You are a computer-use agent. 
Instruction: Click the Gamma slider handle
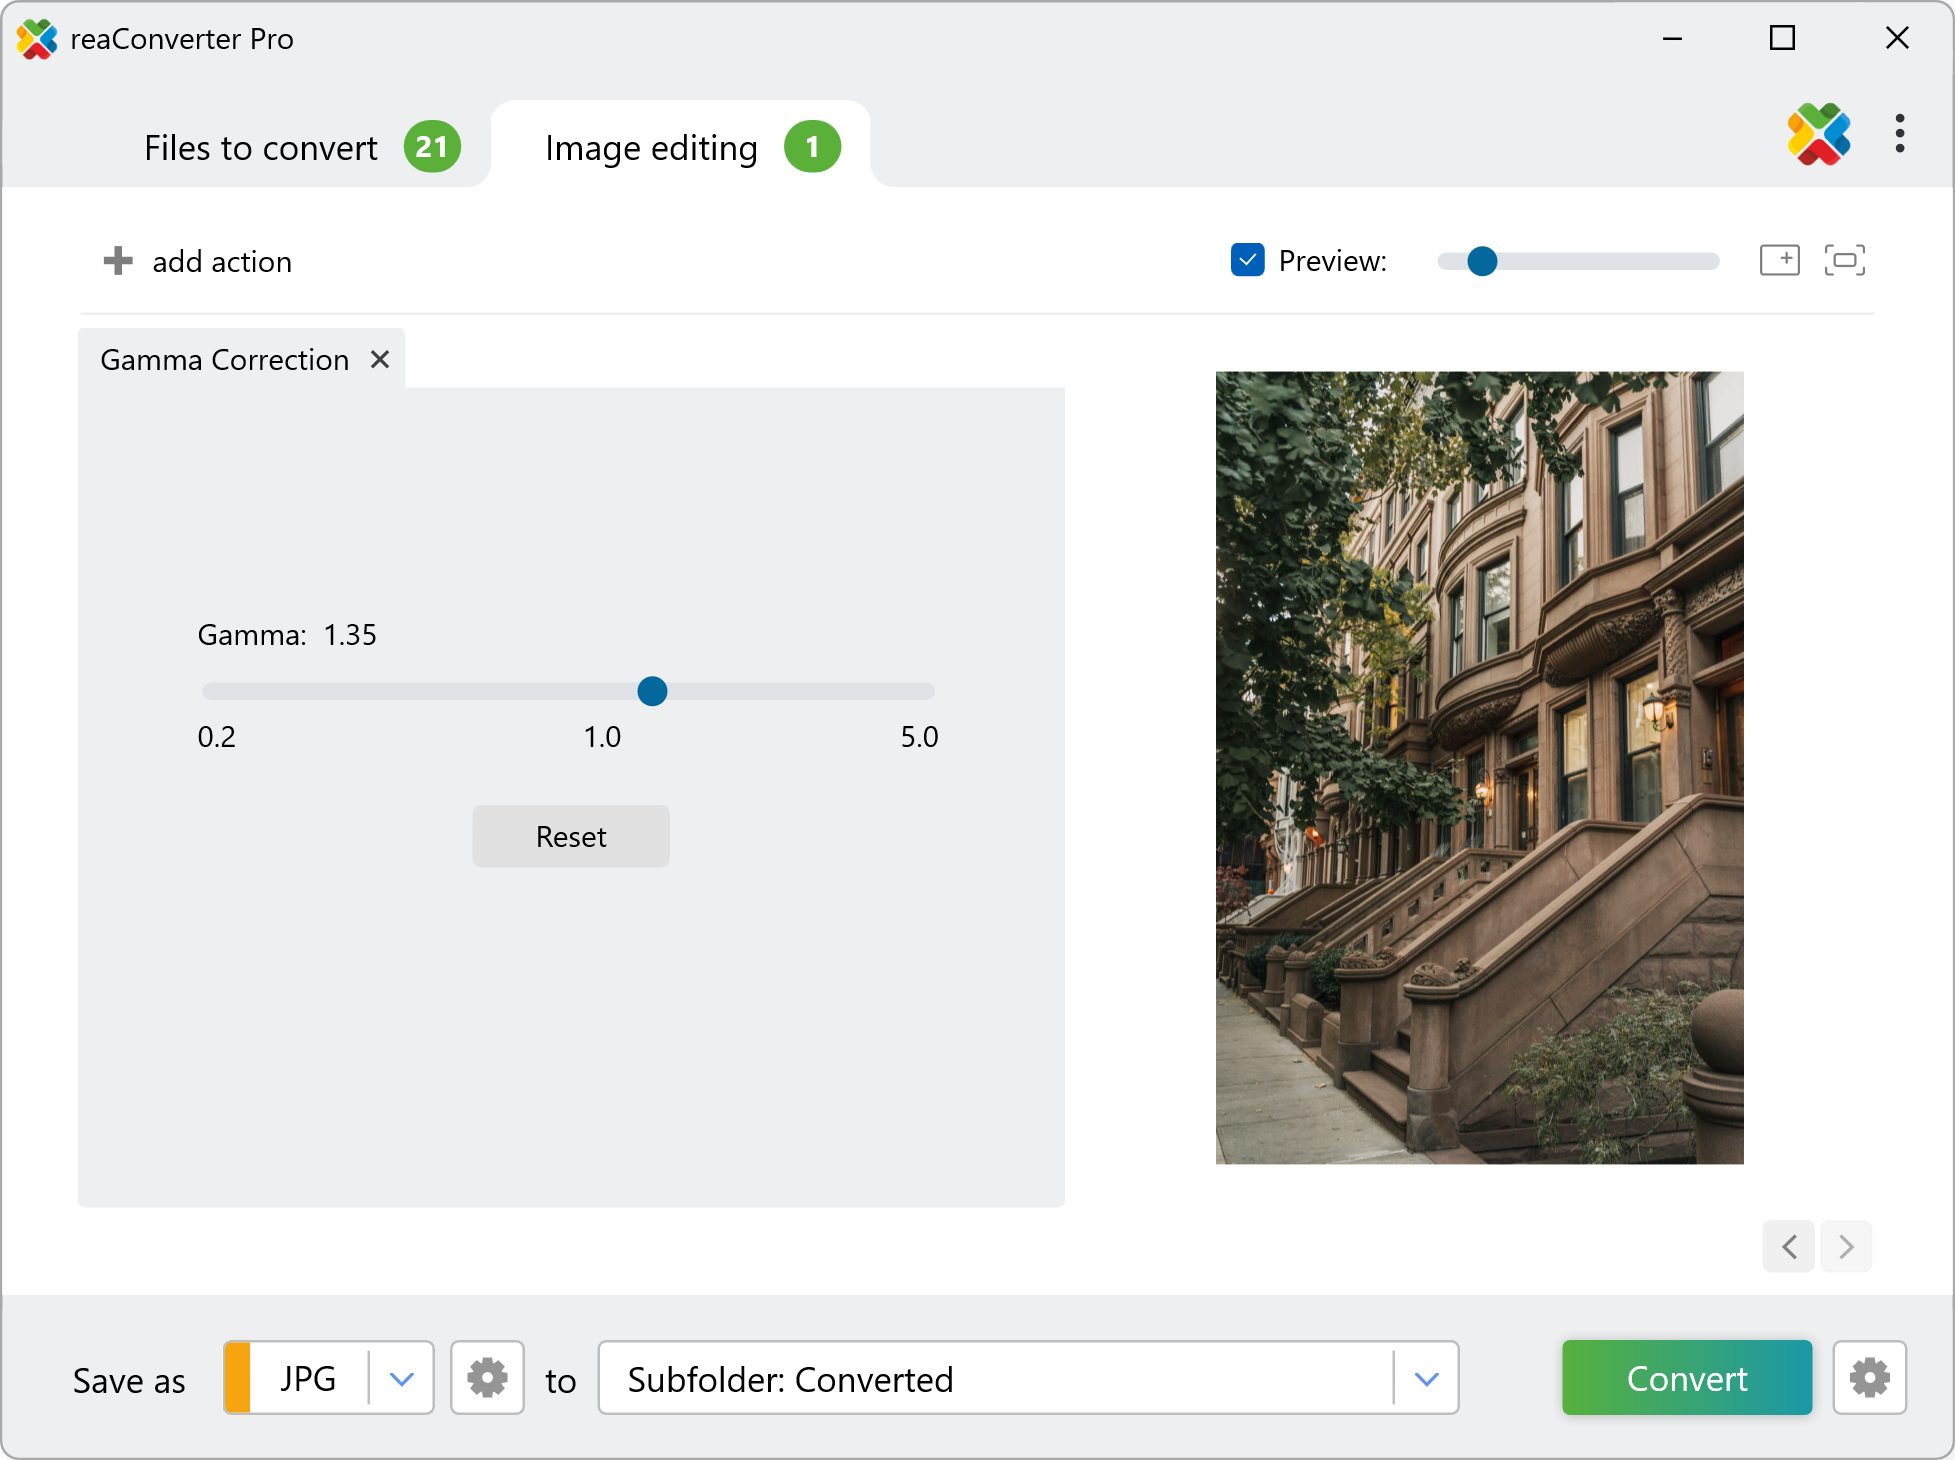click(x=652, y=691)
